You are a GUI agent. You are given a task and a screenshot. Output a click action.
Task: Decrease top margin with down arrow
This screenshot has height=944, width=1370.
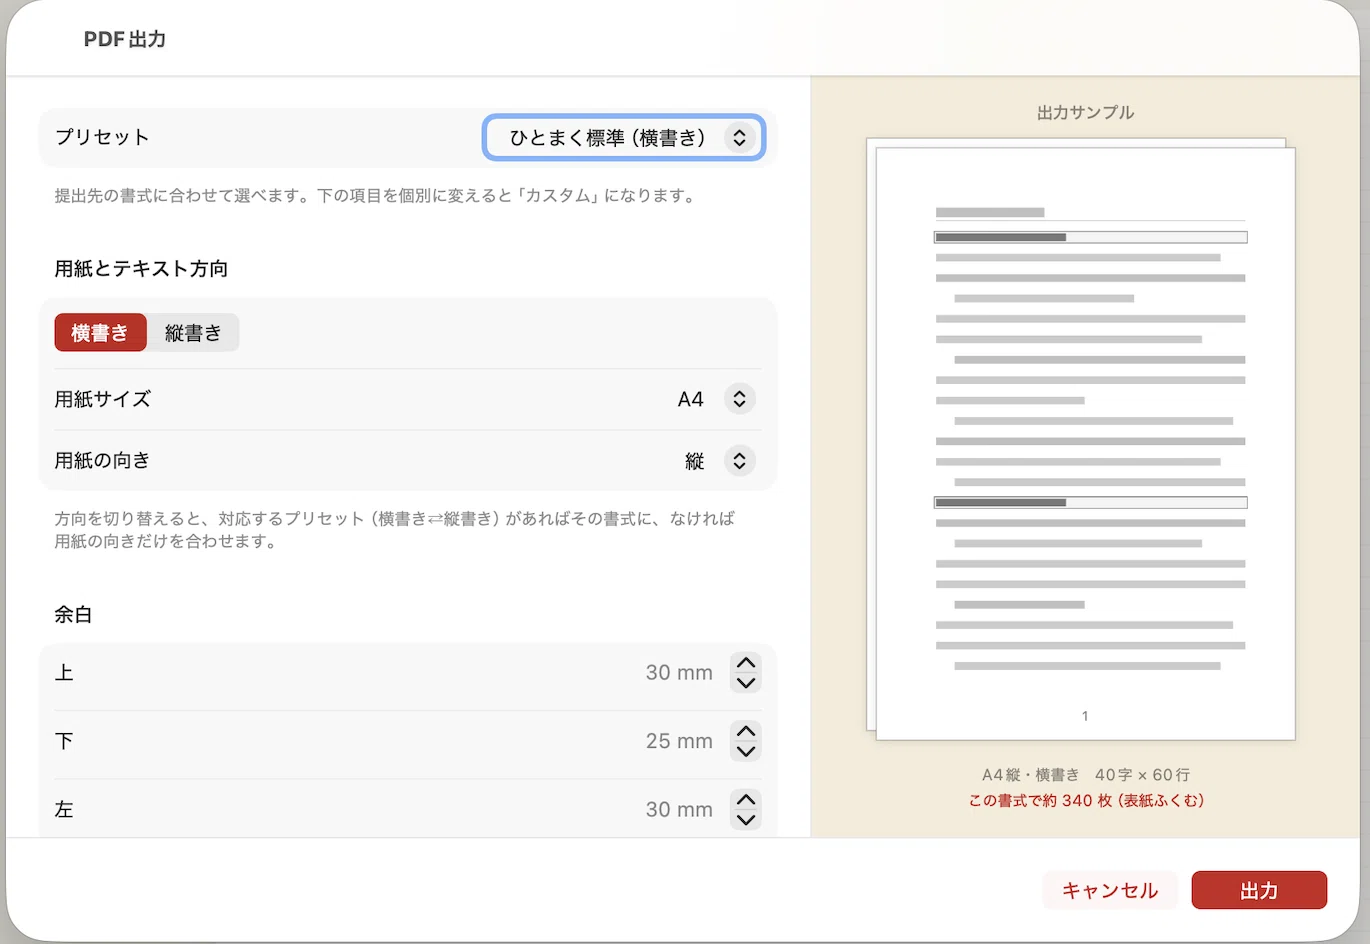[x=746, y=683]
